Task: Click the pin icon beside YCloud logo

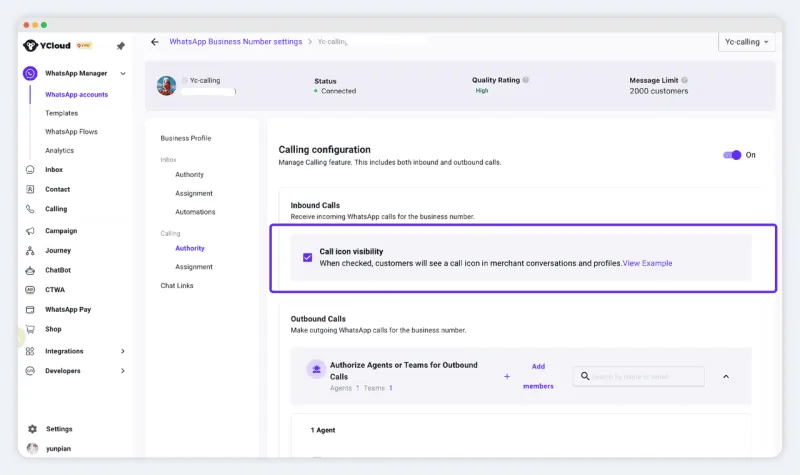Action: click(121, 46)
